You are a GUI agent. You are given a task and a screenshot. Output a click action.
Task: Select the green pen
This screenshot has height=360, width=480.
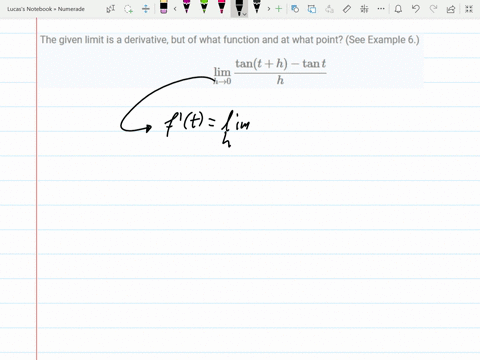[204, 7]
